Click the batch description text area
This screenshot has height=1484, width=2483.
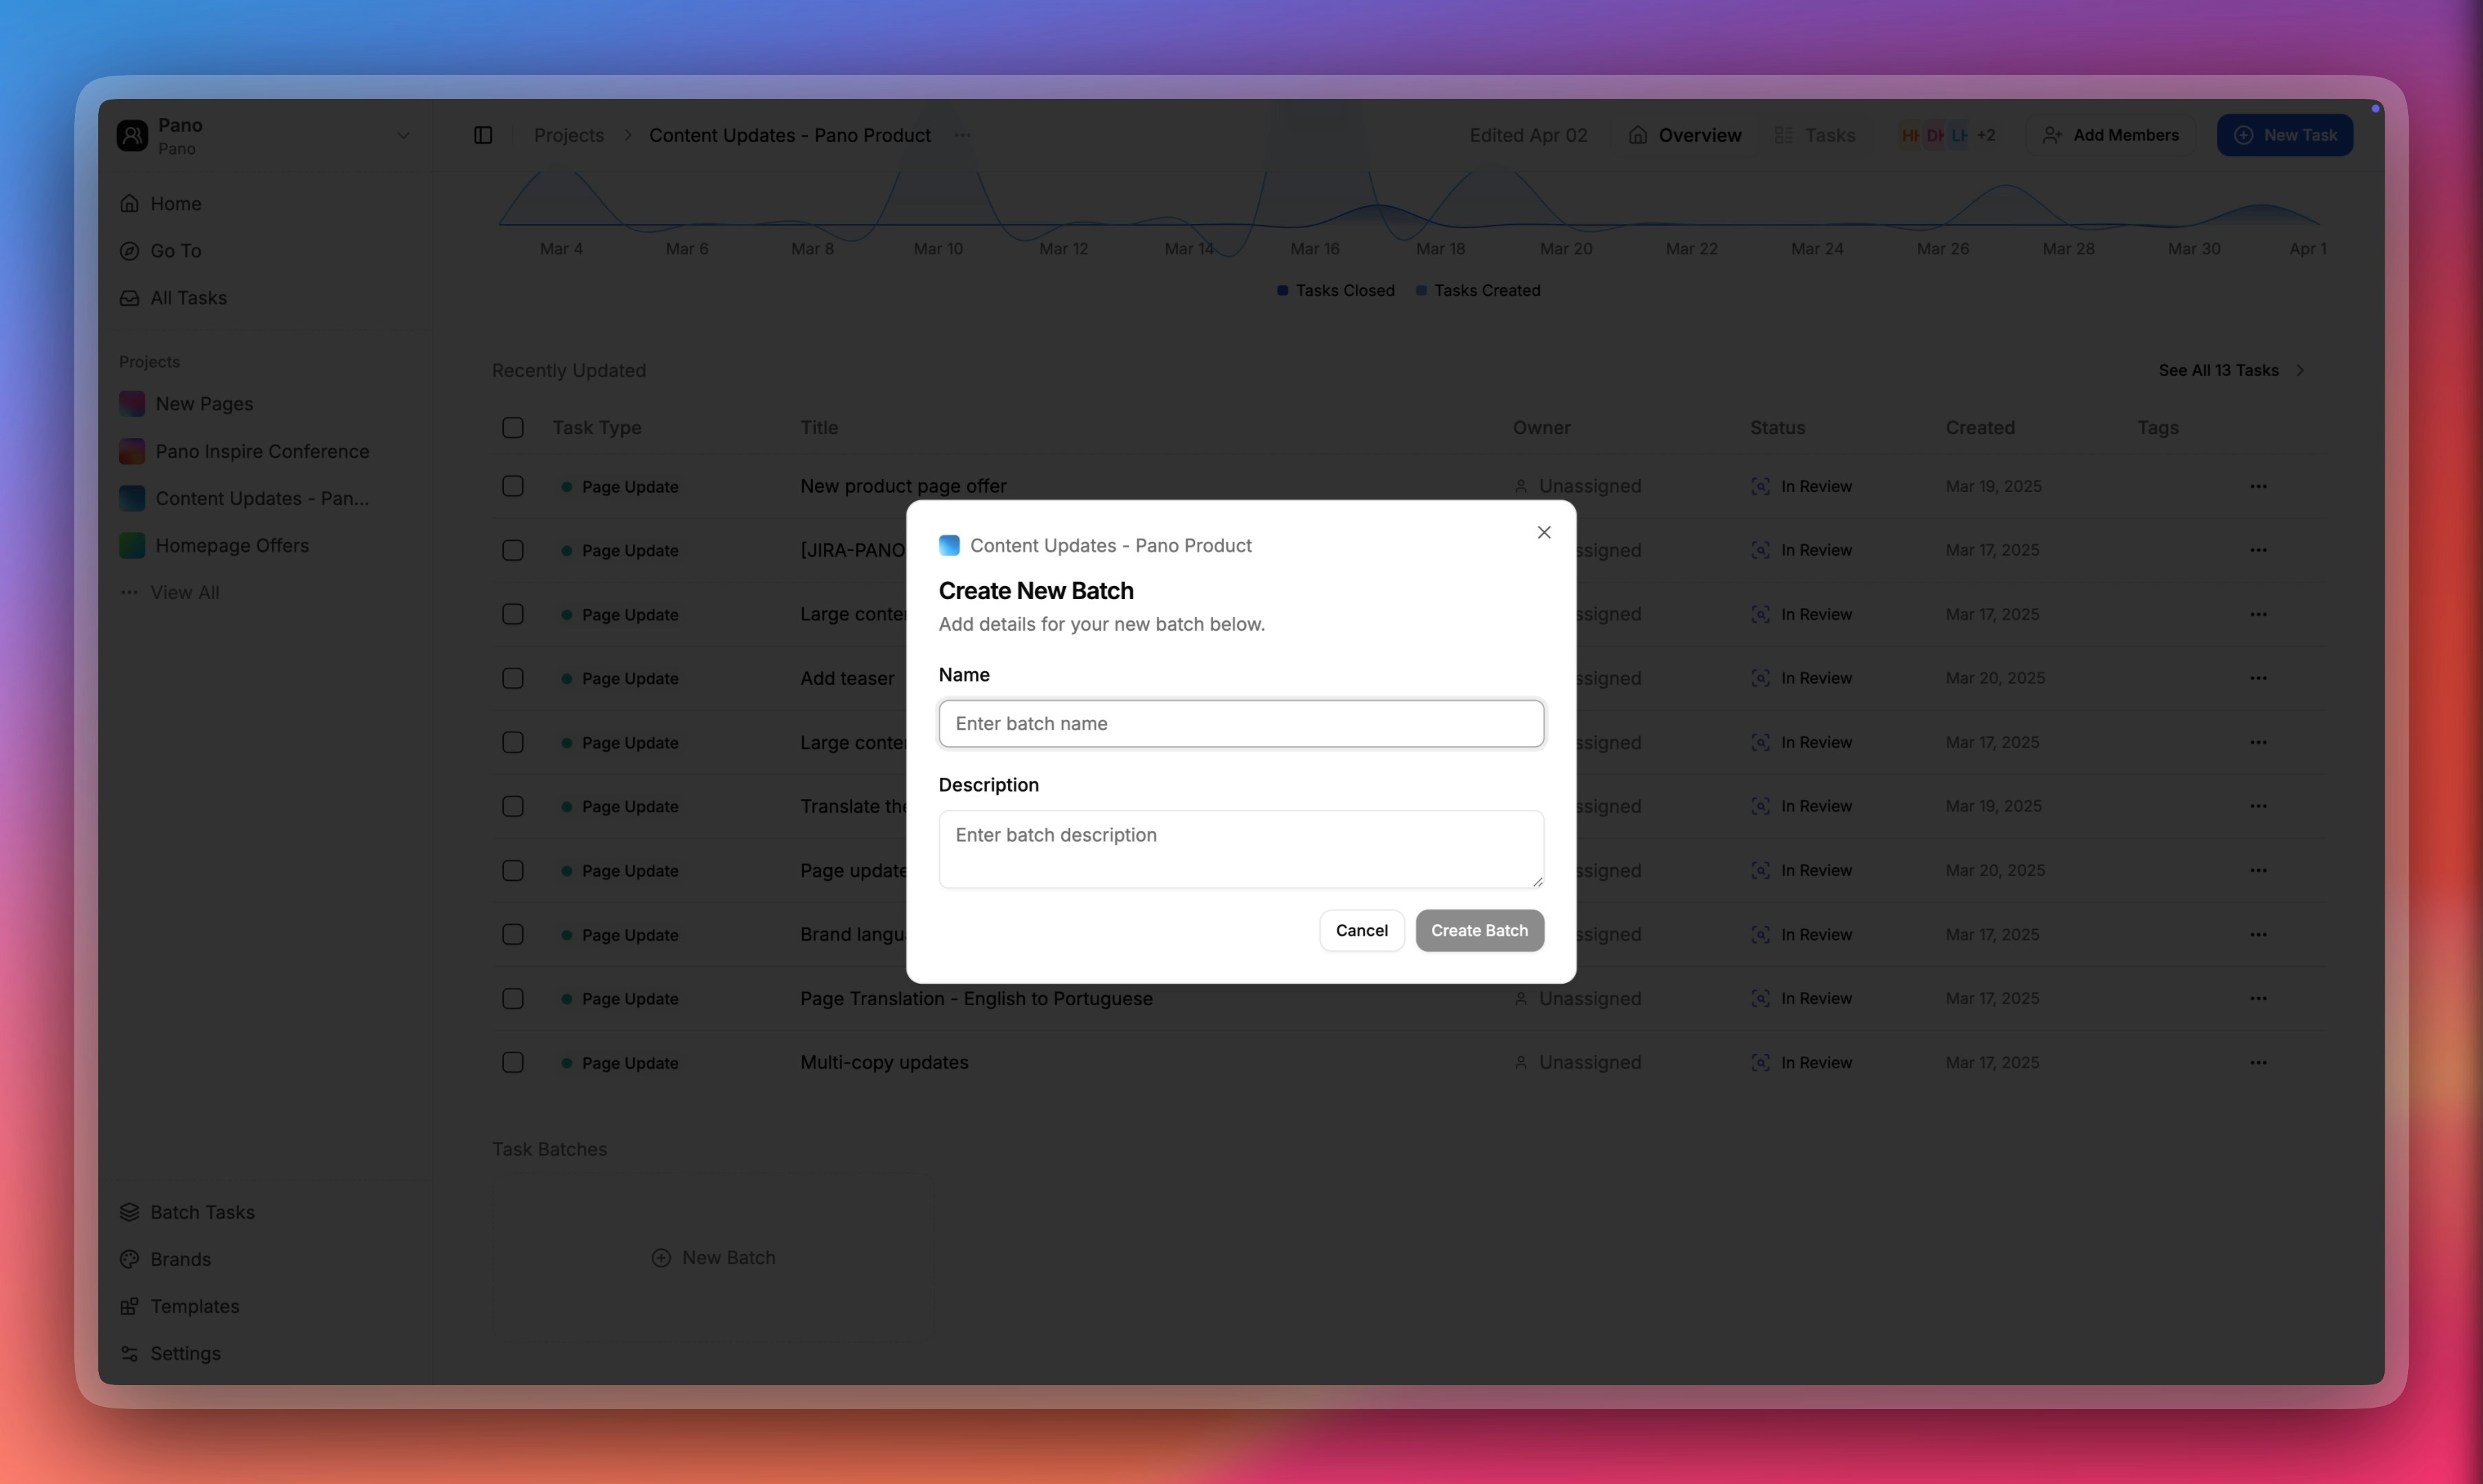pyautogui.click(x=1240, y=848)
